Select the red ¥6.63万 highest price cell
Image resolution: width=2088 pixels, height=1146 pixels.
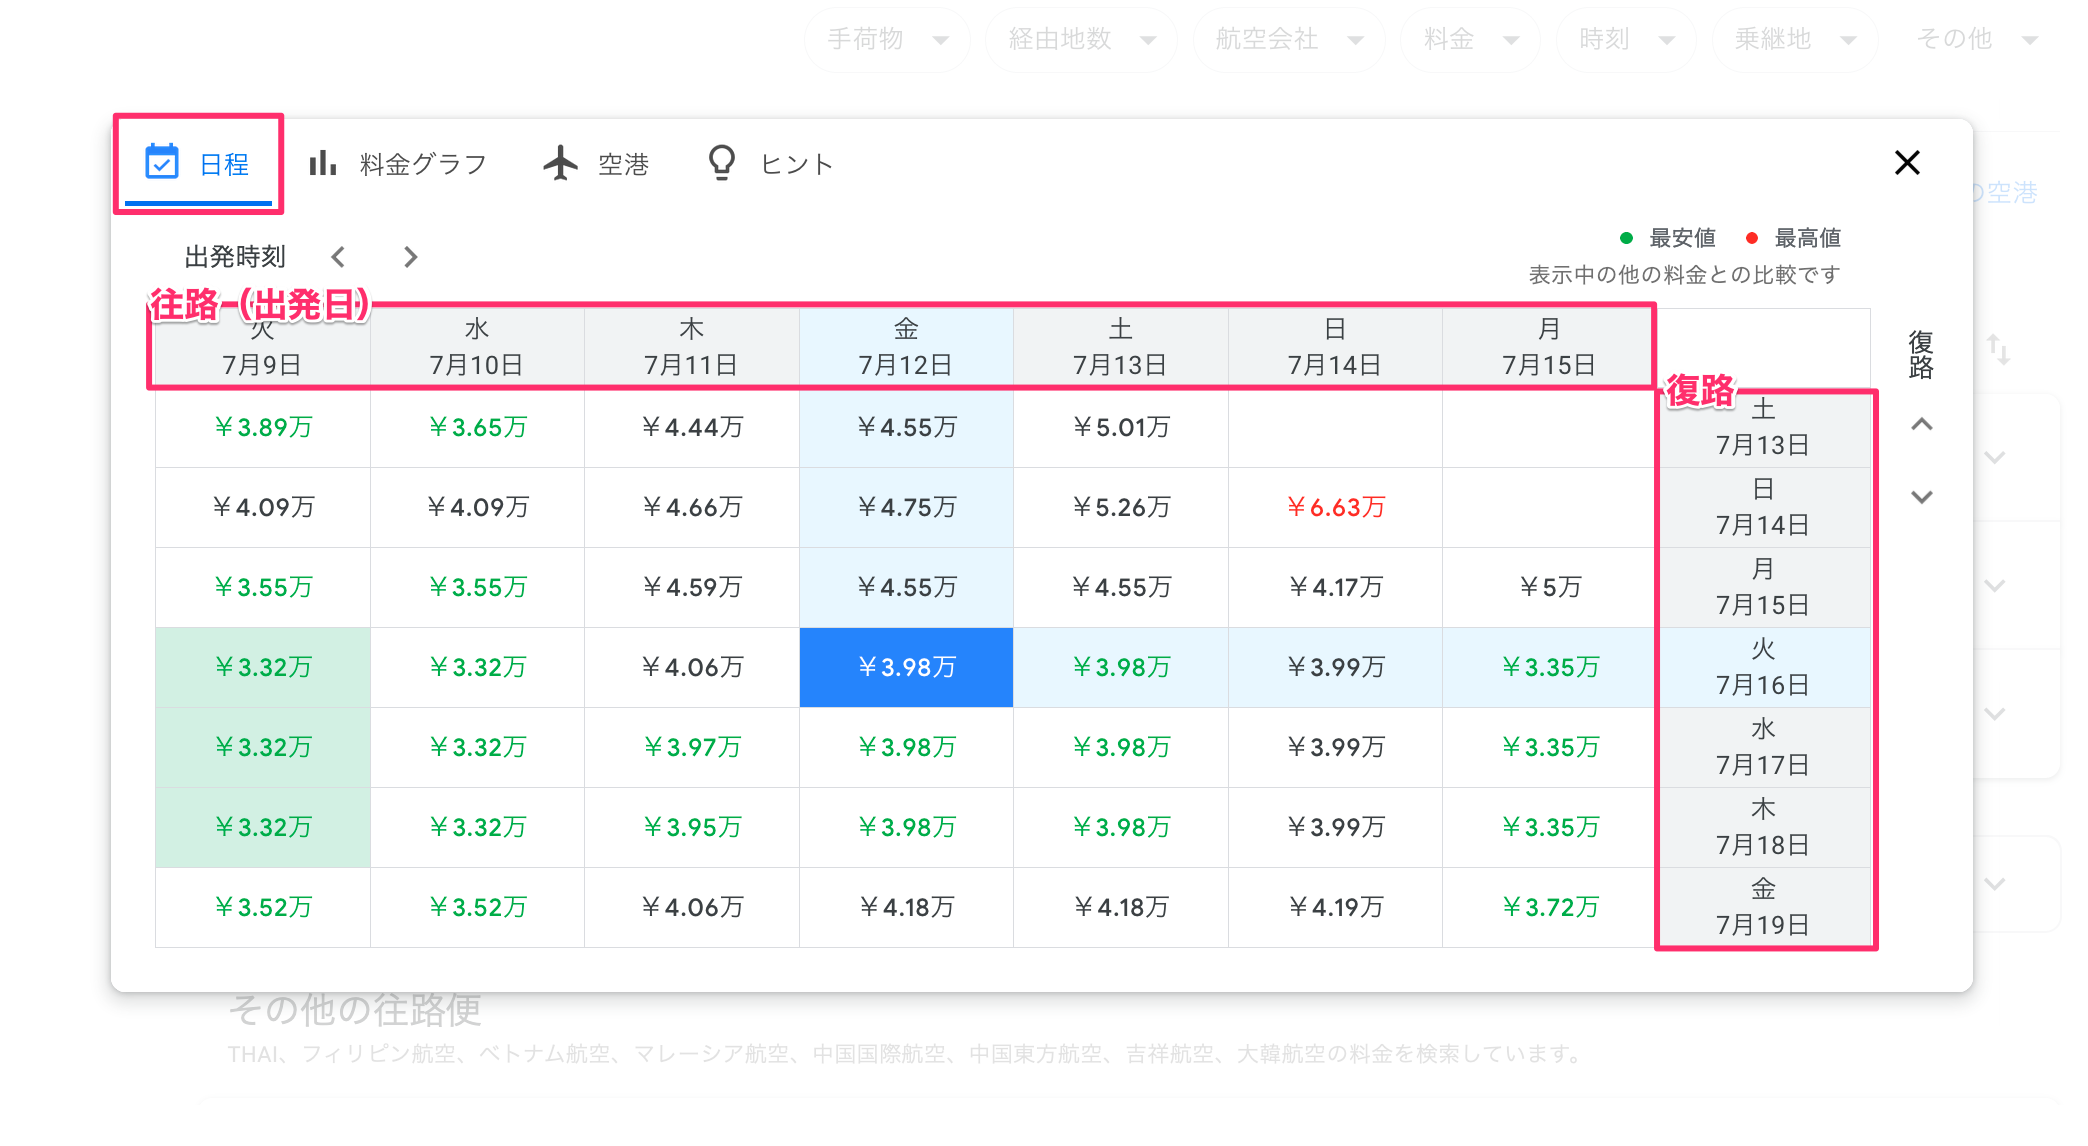(x=1335, y=507)
